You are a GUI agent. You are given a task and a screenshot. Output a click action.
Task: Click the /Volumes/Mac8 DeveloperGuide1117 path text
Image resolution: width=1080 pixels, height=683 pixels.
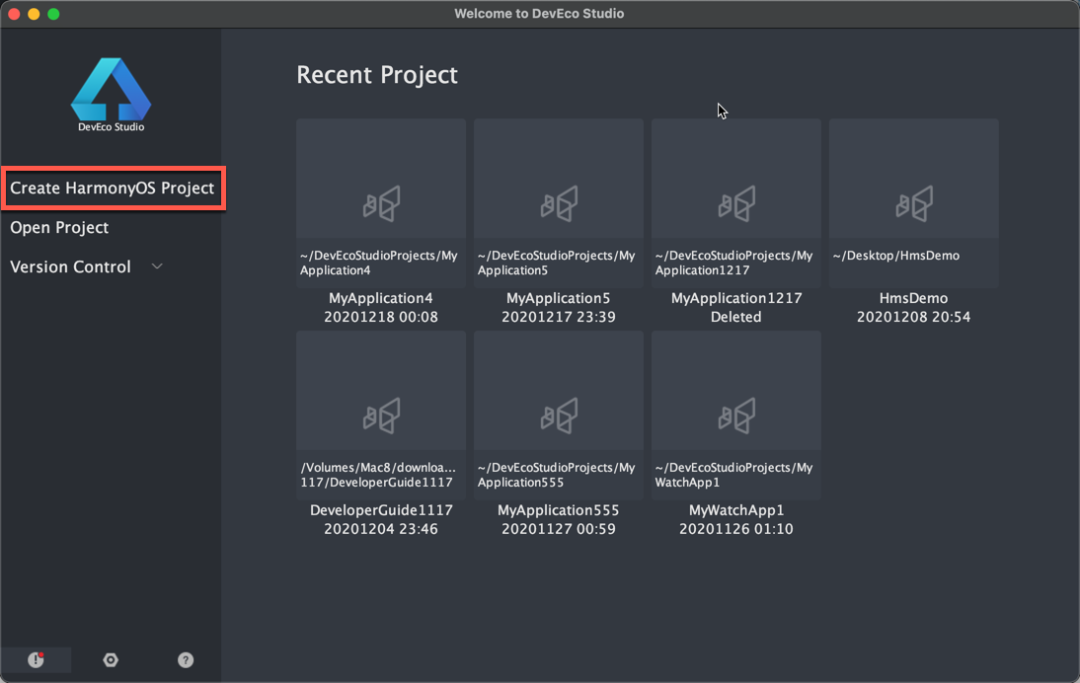point(378,474)
